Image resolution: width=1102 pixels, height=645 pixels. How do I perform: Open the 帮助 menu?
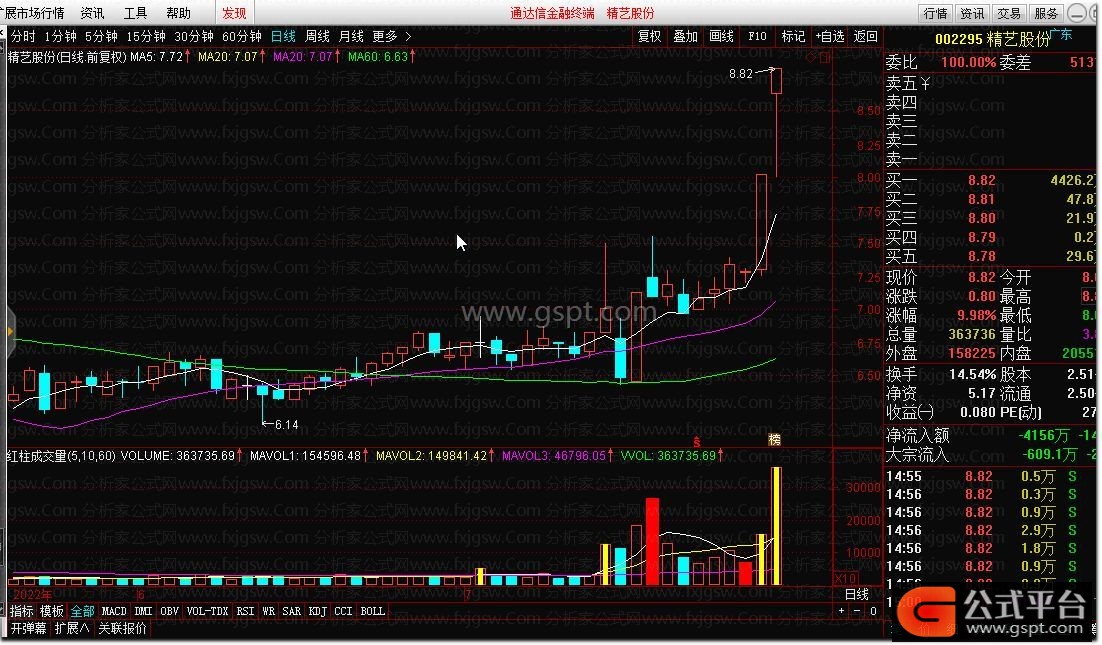click(179, 13)
